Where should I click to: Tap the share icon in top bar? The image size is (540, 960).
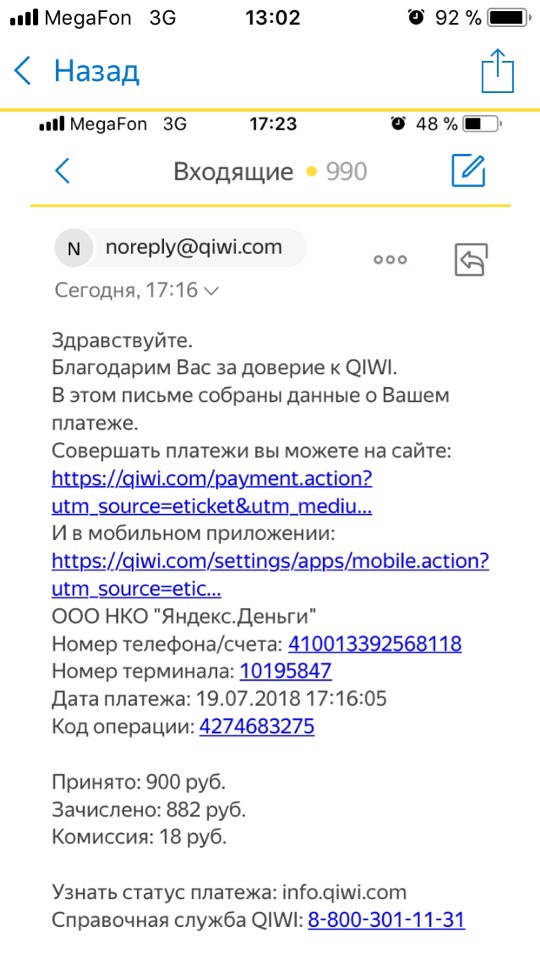coord(497,70)
